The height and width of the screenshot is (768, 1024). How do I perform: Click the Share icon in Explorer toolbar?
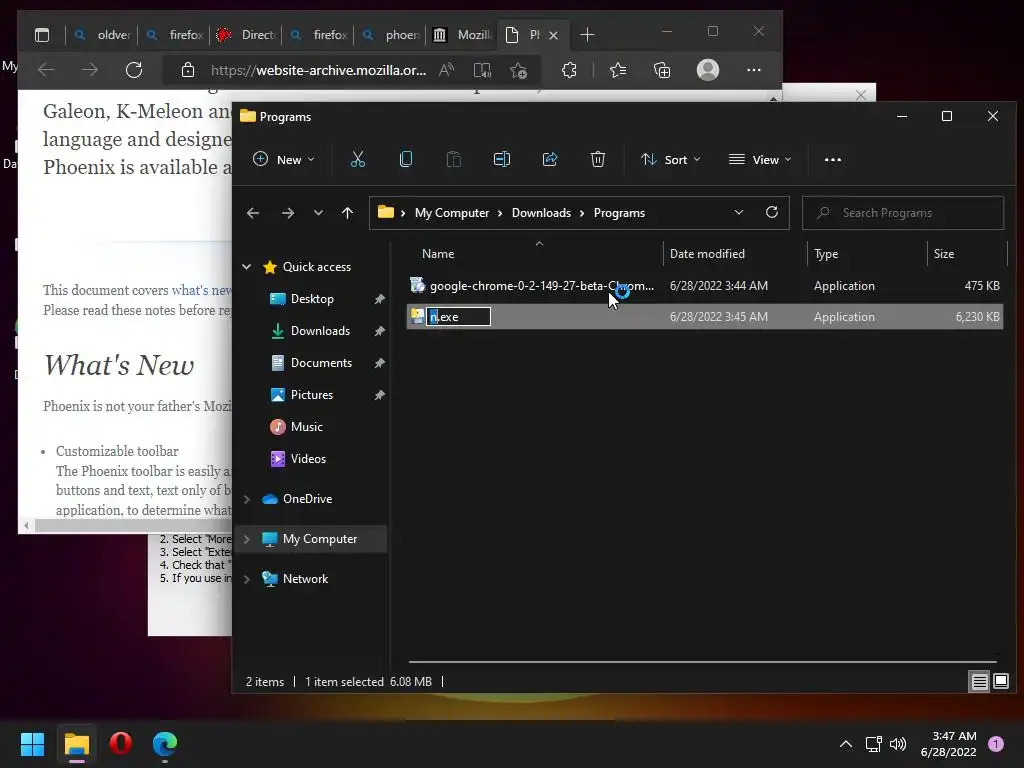[550, 159]
